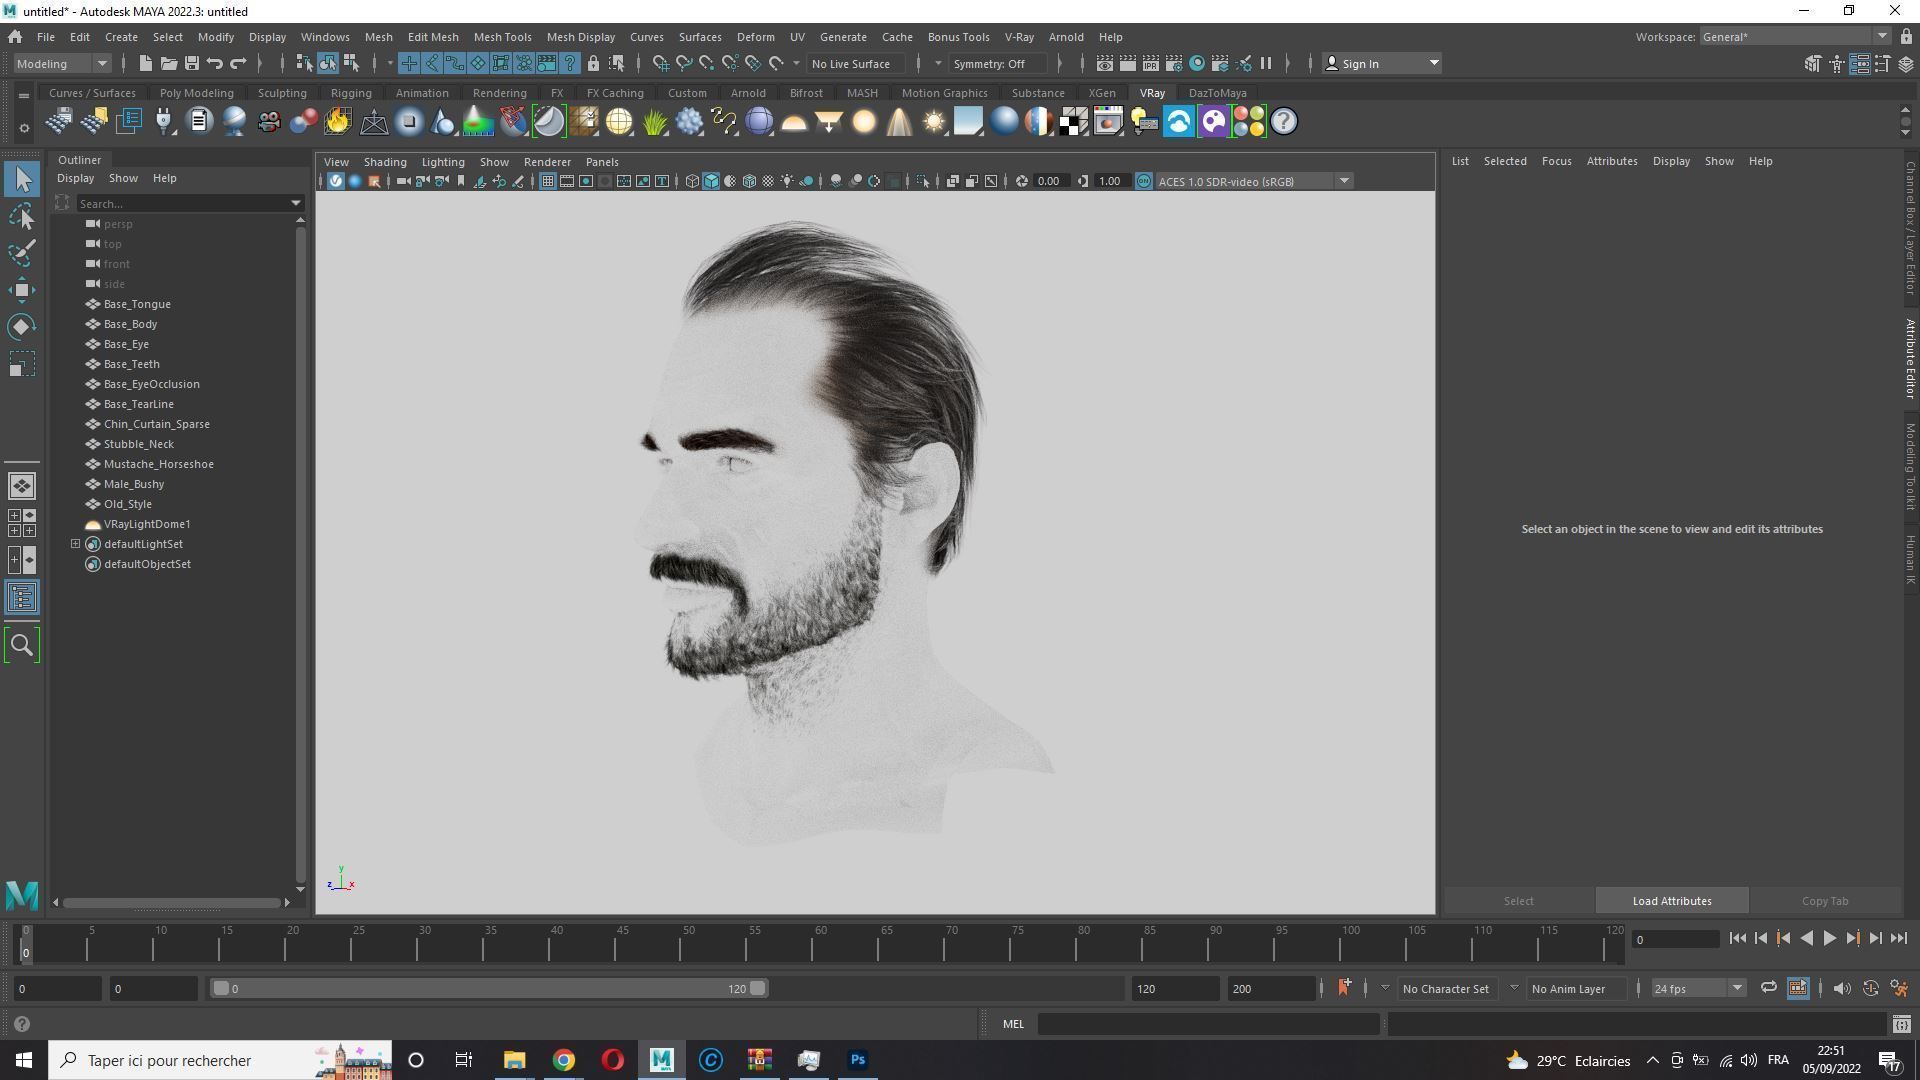This screenshot has width=1920, height=1080.
Task: Expand the defaultLightSet tree node
Action: [x=75, y=544]
